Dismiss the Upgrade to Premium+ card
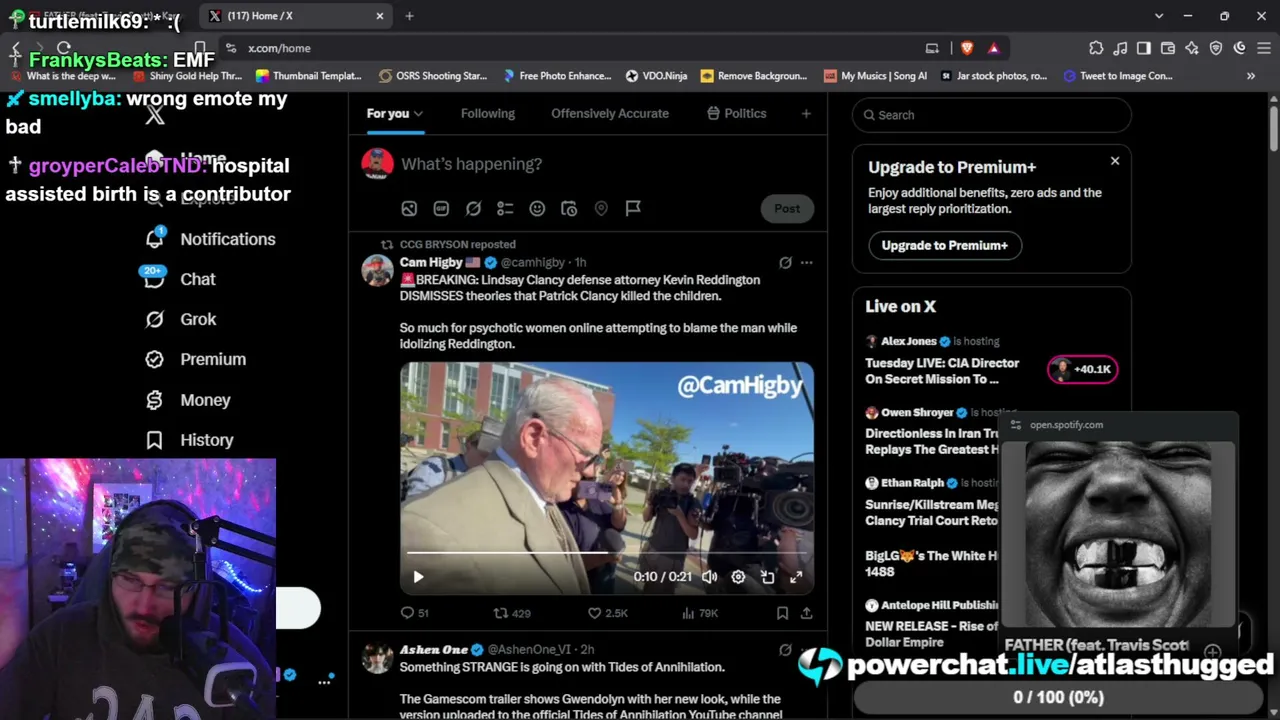This screenshot has height=720, width=1280. [x=1115, y=160]
